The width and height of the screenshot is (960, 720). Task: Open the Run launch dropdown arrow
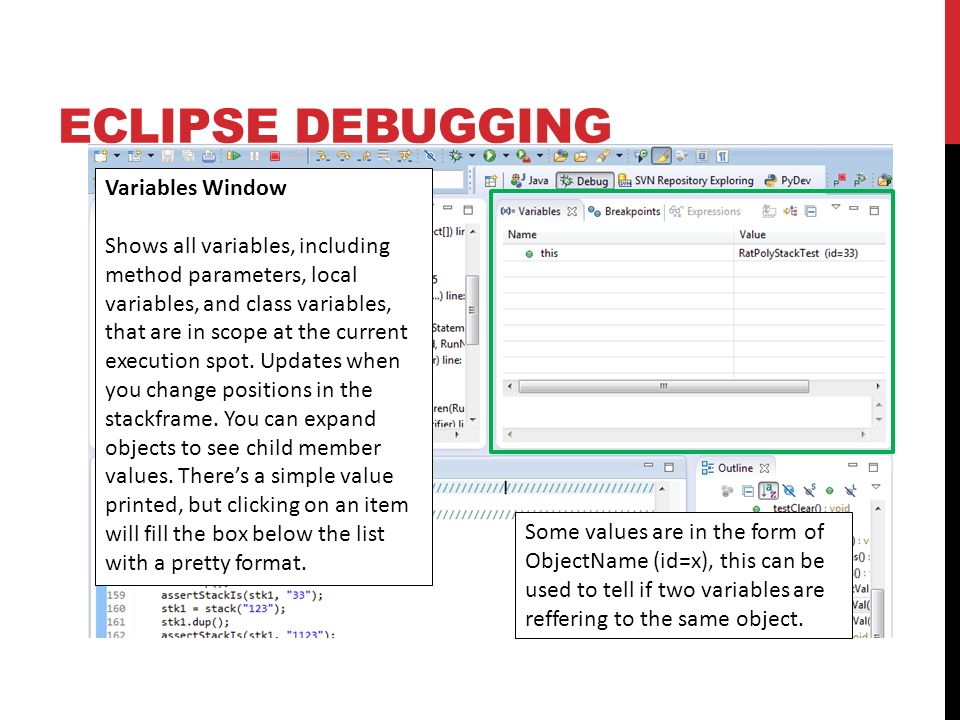[506, 156]
